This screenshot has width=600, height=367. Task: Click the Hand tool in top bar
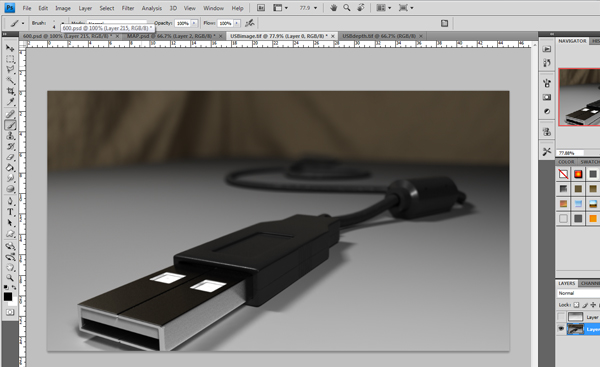coord(334,8)
